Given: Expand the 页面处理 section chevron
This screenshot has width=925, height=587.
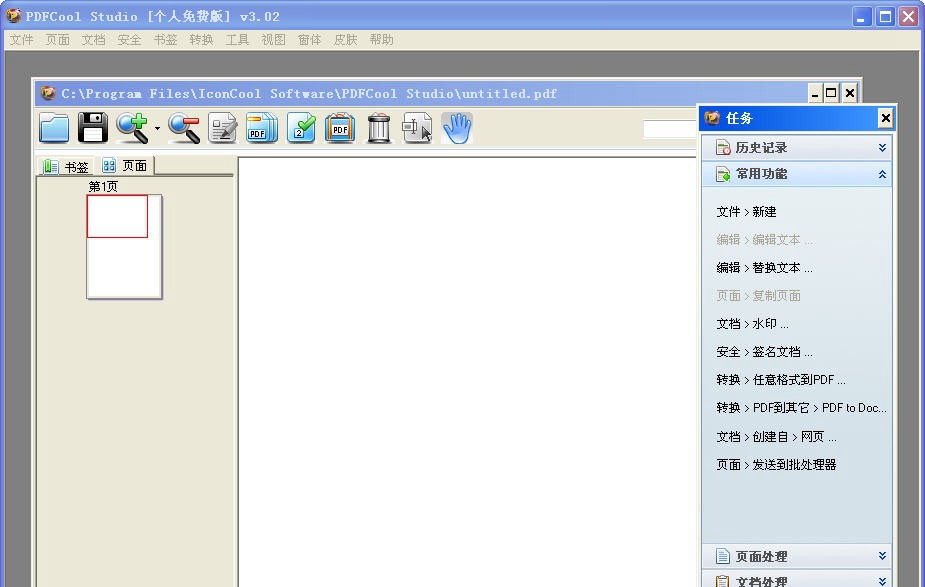Looking at the screenshot, I should [882, 556].
